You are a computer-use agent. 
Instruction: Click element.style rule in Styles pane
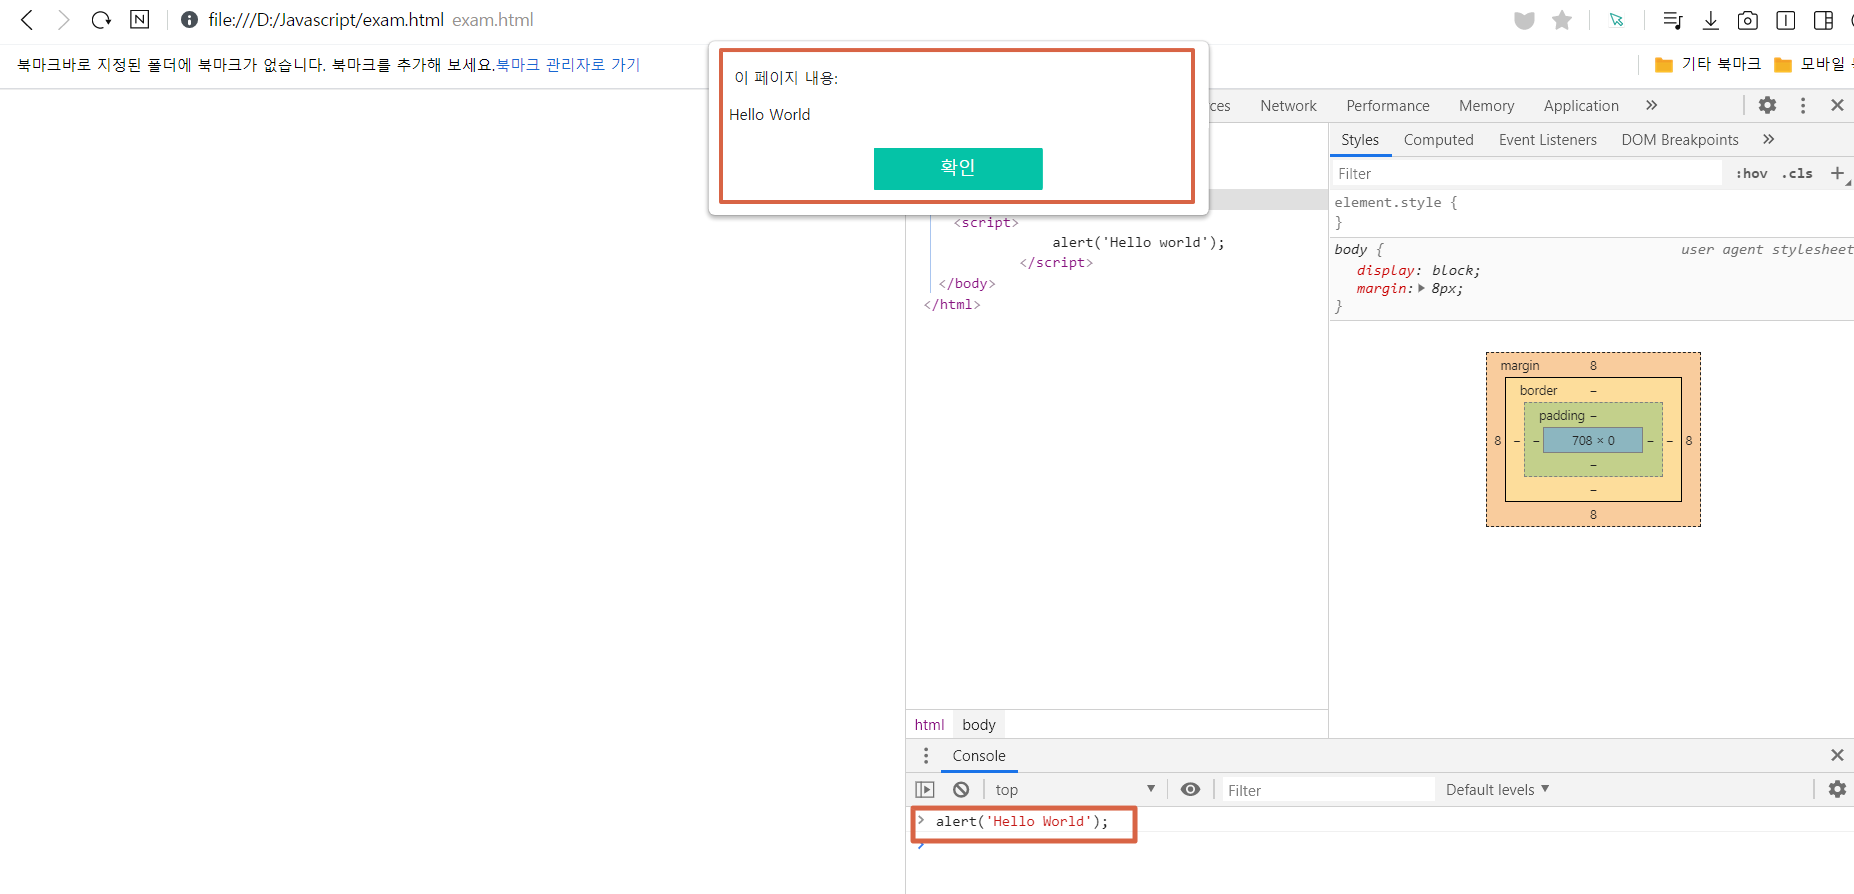(1395, 202)
